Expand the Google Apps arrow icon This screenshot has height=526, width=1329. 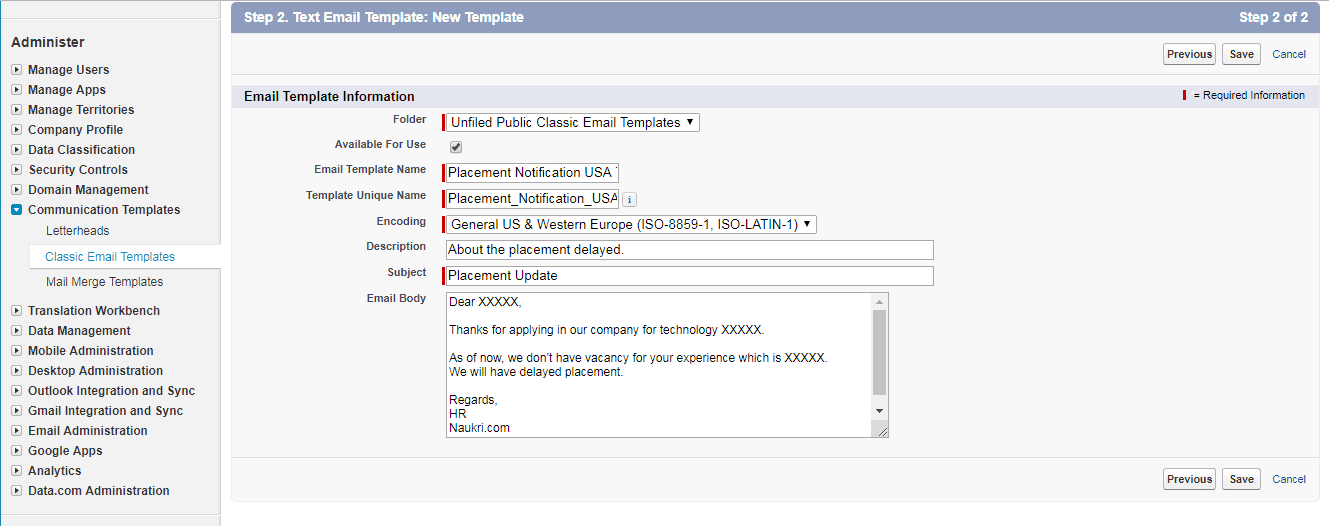17,451
